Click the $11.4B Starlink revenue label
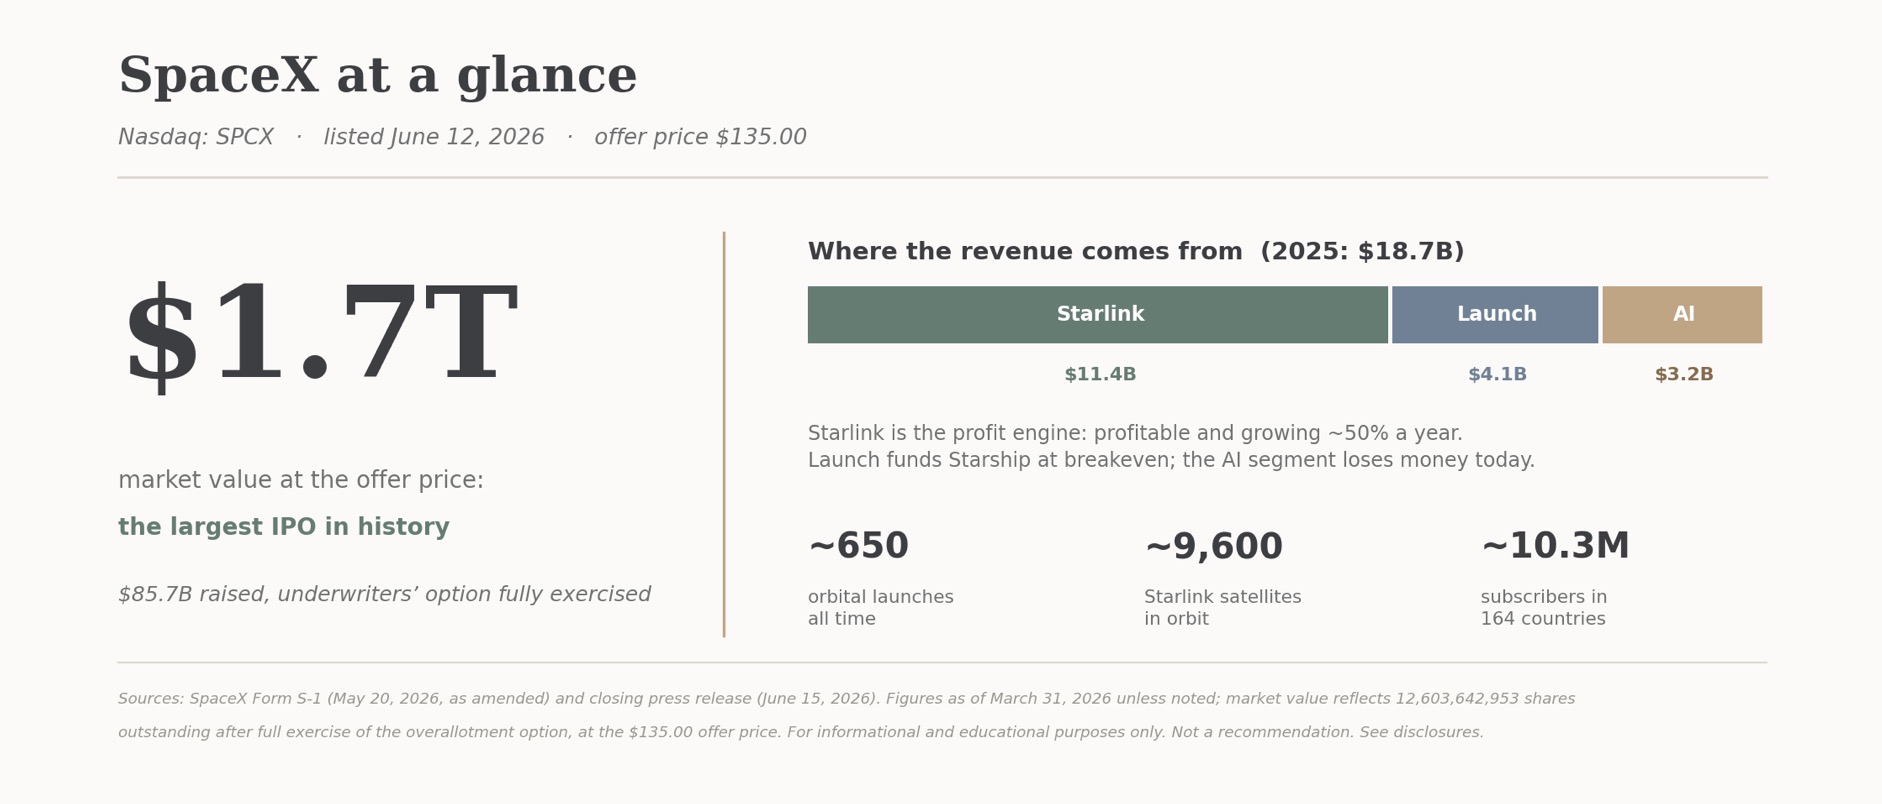 (x=1100, y=375)
